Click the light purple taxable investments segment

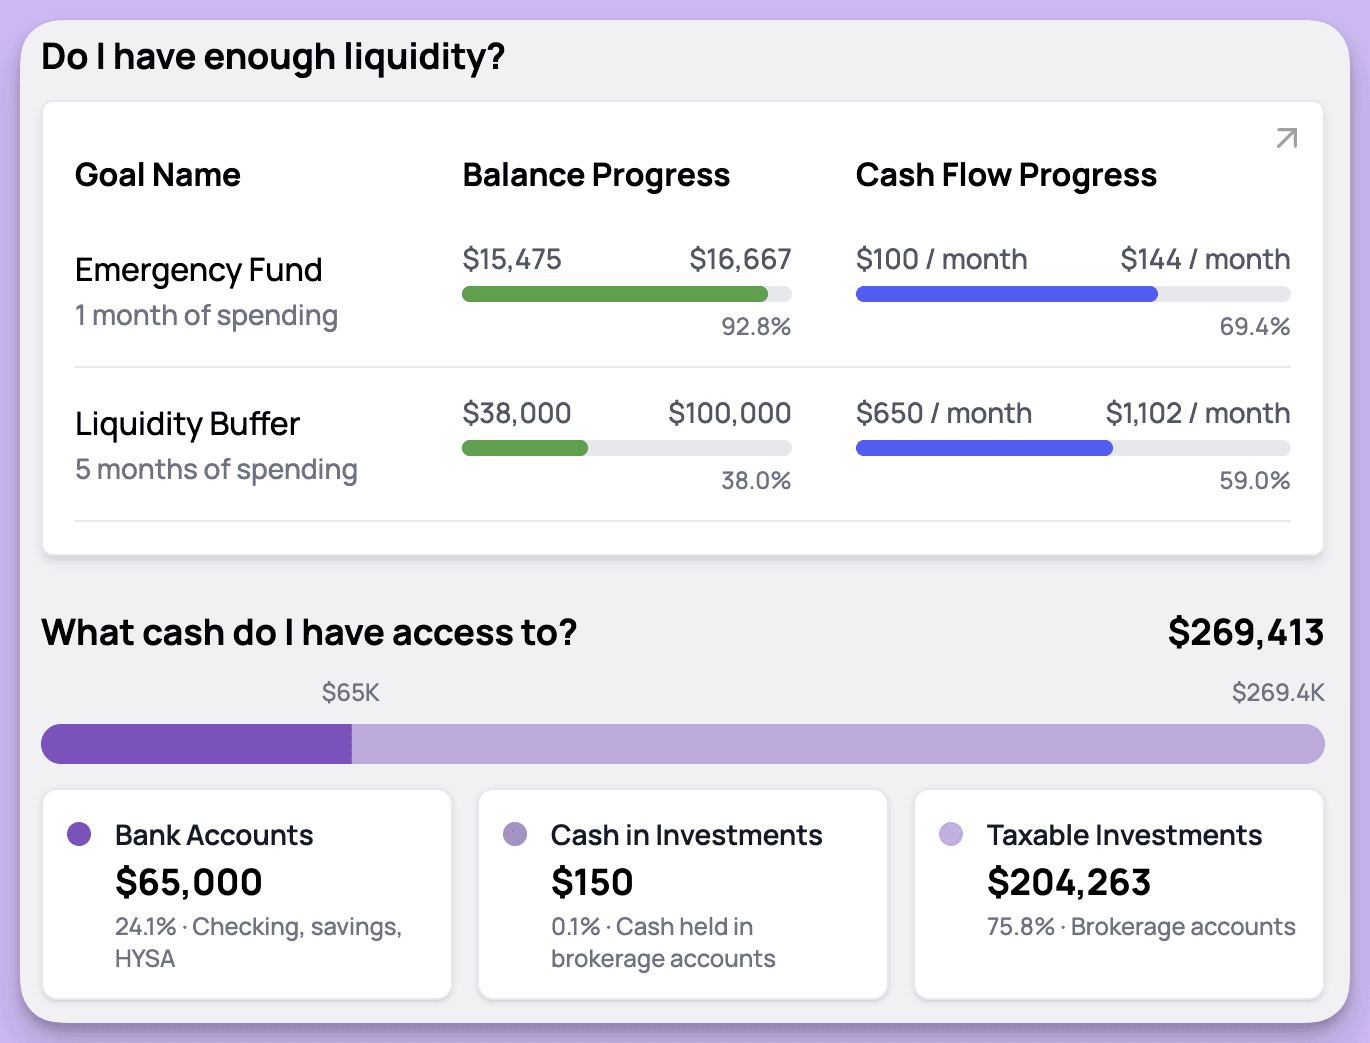[838, 744]
